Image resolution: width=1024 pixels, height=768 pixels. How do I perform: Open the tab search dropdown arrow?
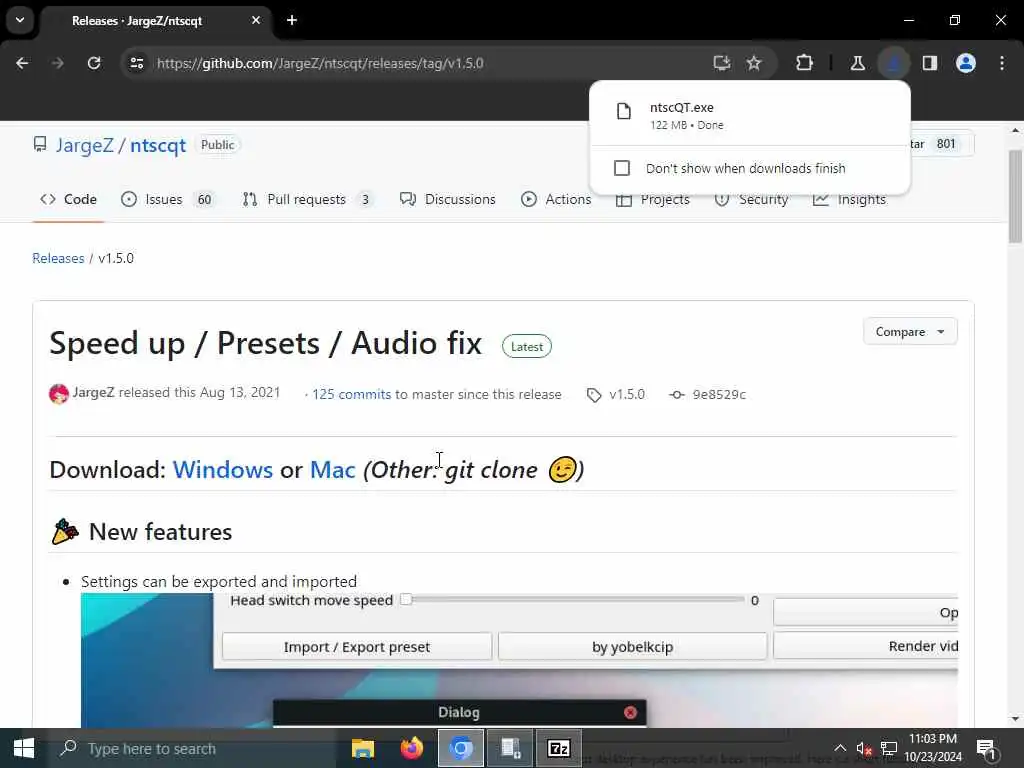pyautogui.click(x=20, y=20)
